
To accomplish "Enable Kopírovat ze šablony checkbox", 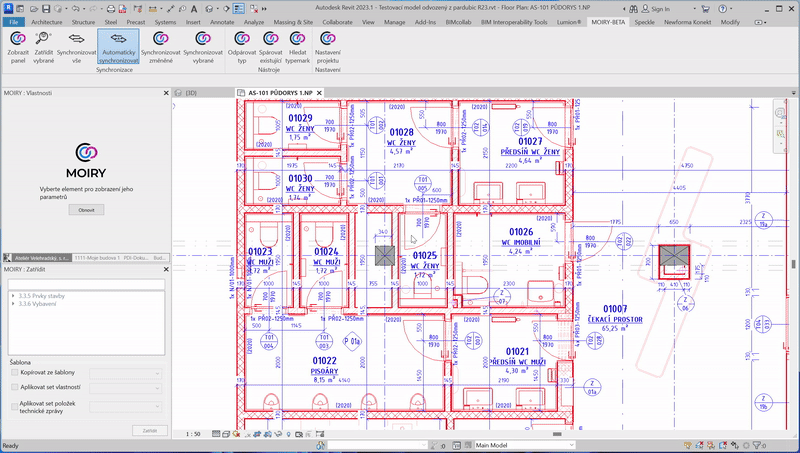I will 14,372.
